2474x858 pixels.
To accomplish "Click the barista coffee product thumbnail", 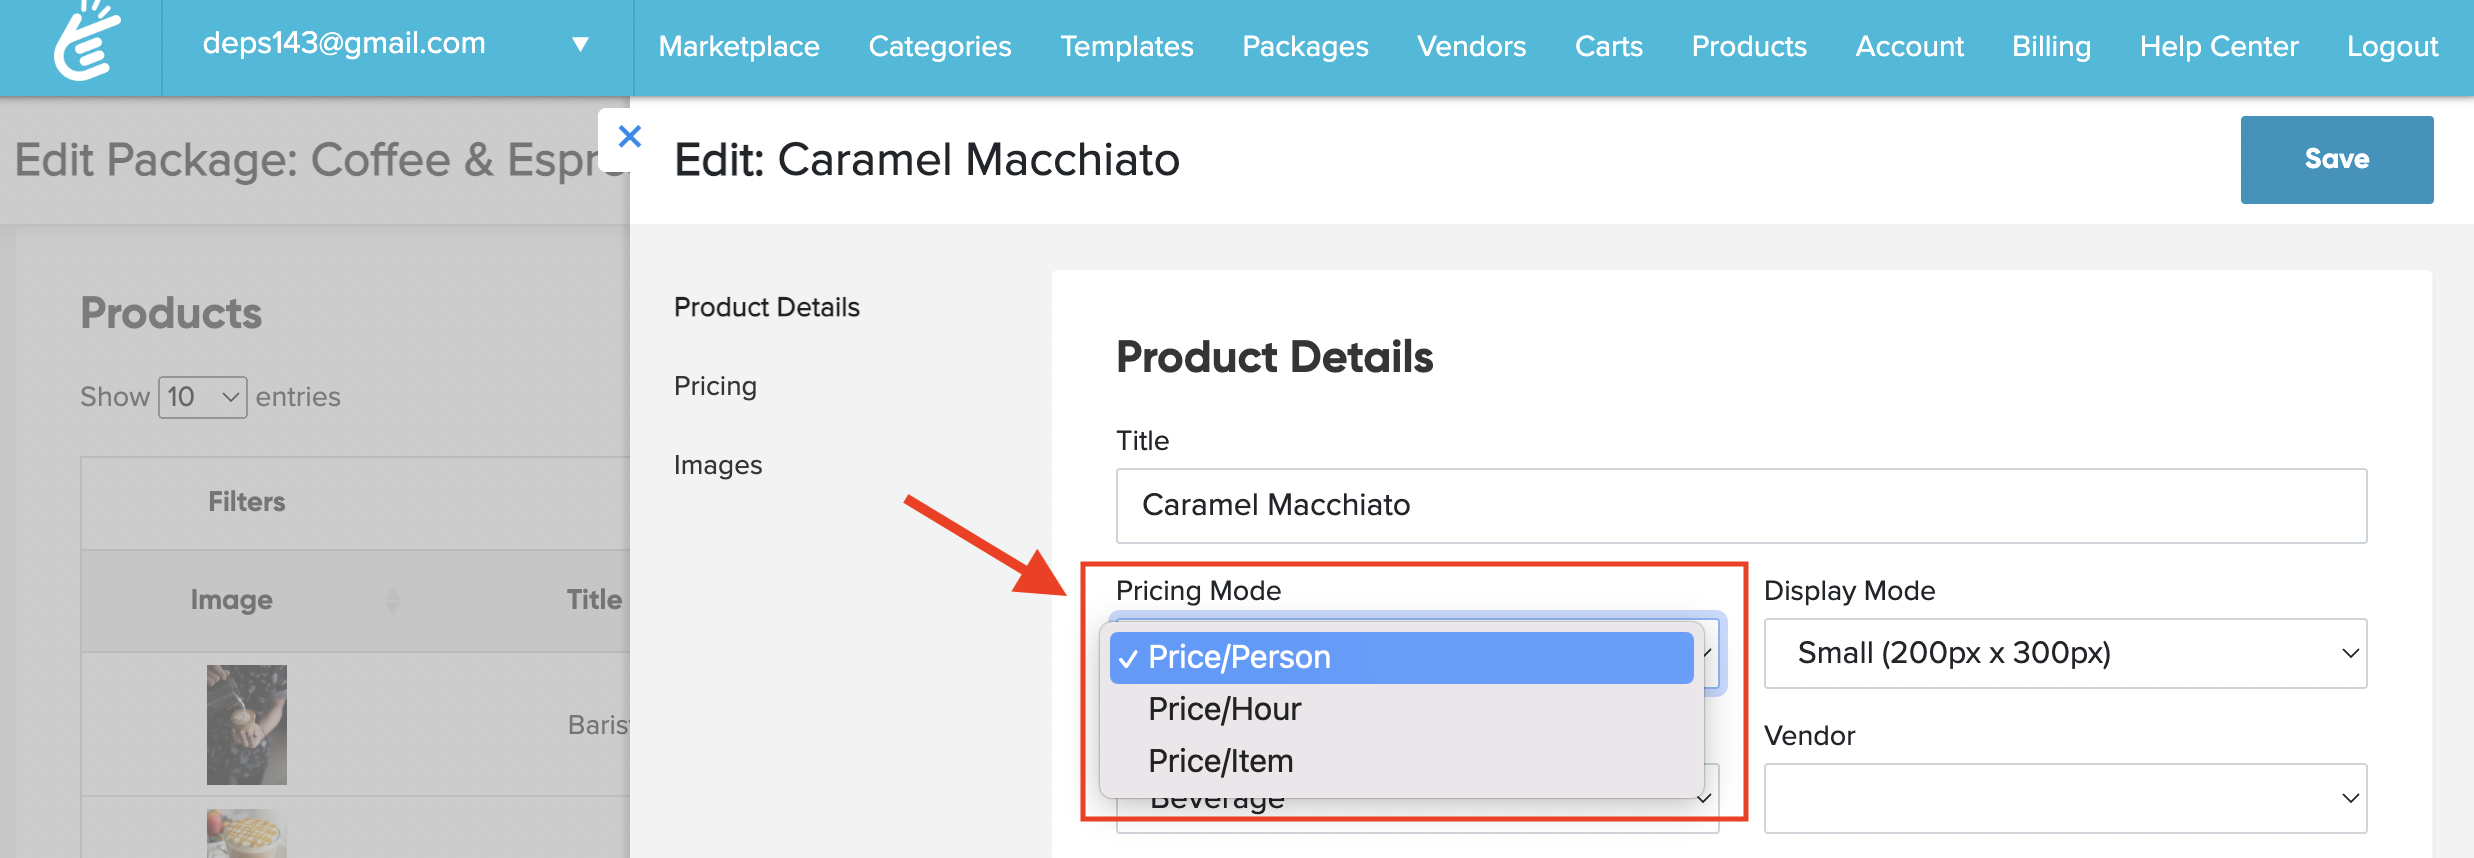I will tap(247, 725).
